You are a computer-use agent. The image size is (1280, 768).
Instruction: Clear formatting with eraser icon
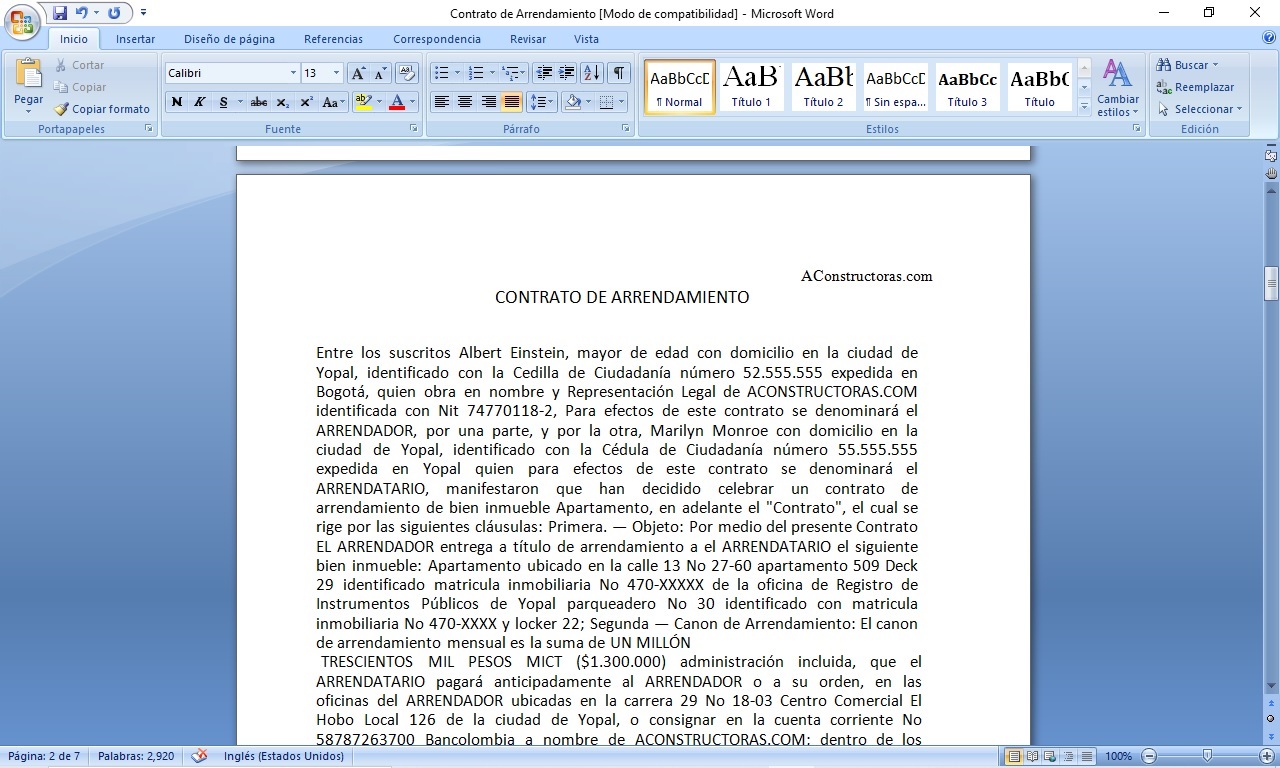pyautogui.click(x=406, y=73)
